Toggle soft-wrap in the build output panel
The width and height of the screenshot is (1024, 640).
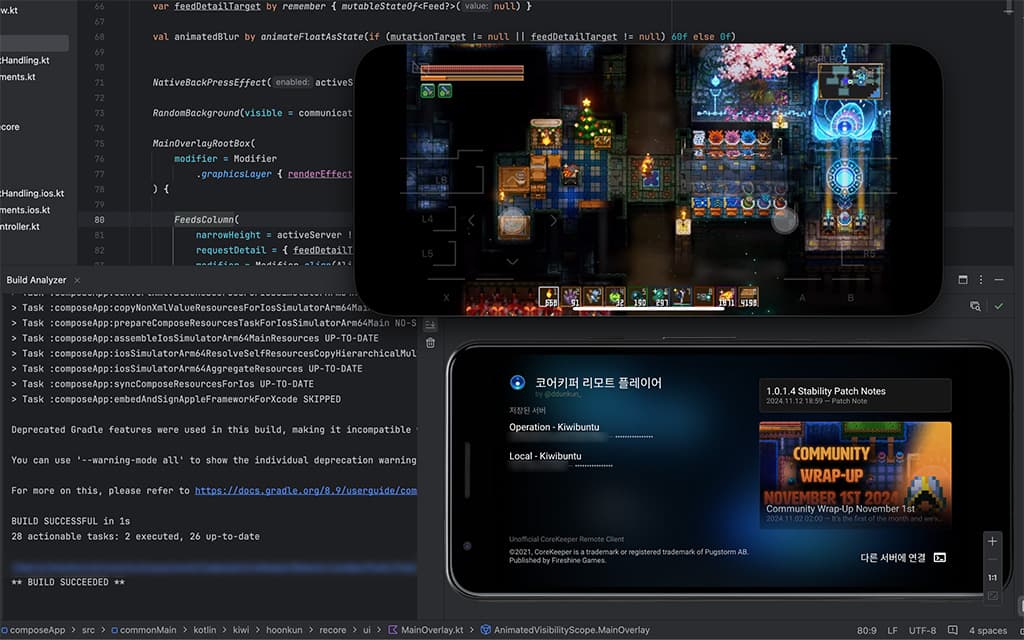tap(430, 325)
